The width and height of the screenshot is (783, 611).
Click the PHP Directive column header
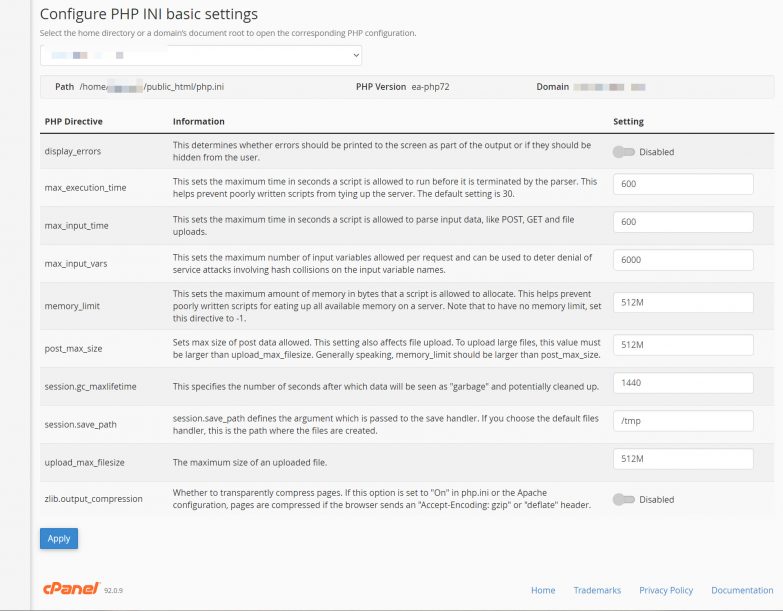click(74, 122)
